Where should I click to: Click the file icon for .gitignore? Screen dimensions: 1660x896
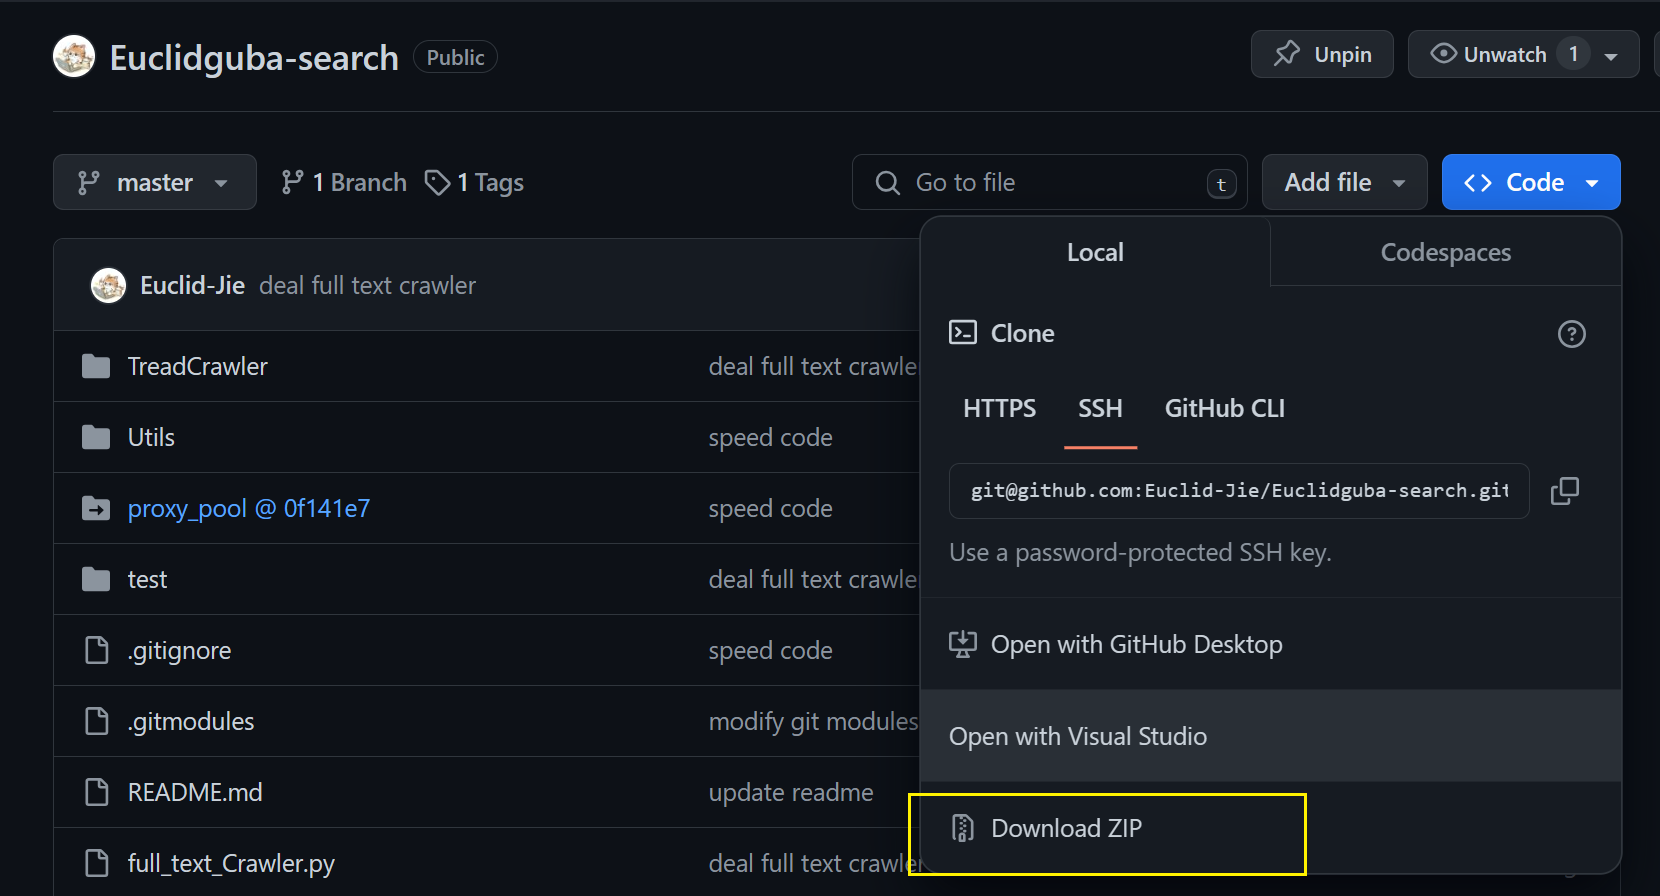[x=96, y=650]
